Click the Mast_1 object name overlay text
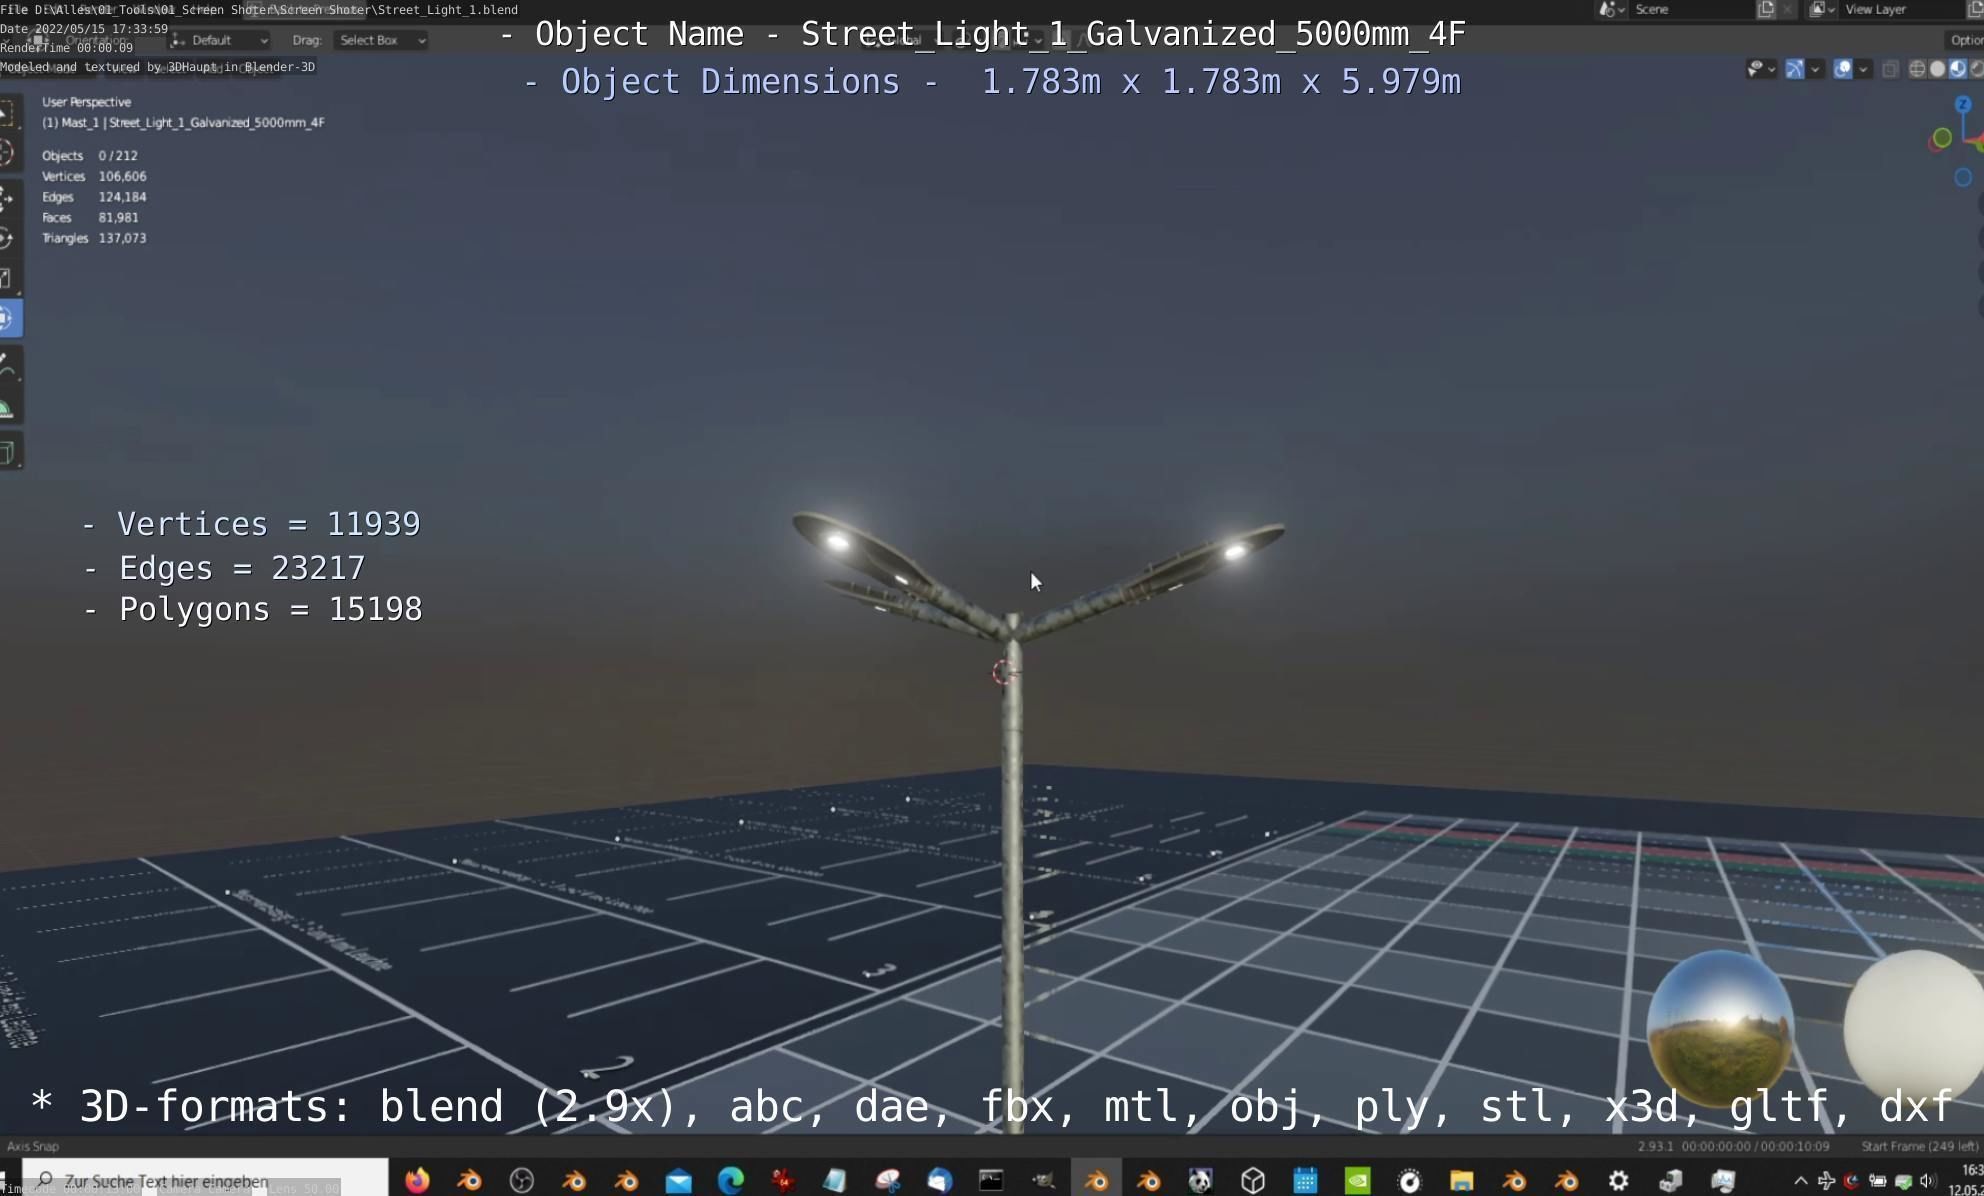The height and width of the screenshot is (1196, 1984). pos(183,122)
